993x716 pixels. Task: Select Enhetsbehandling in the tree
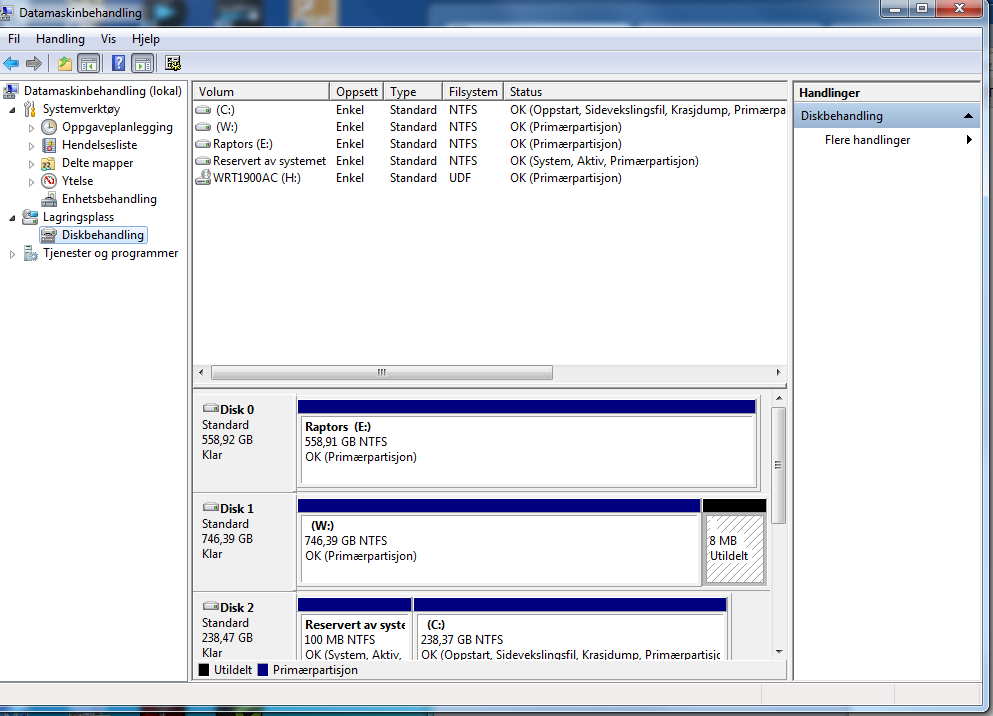(109, 199)
